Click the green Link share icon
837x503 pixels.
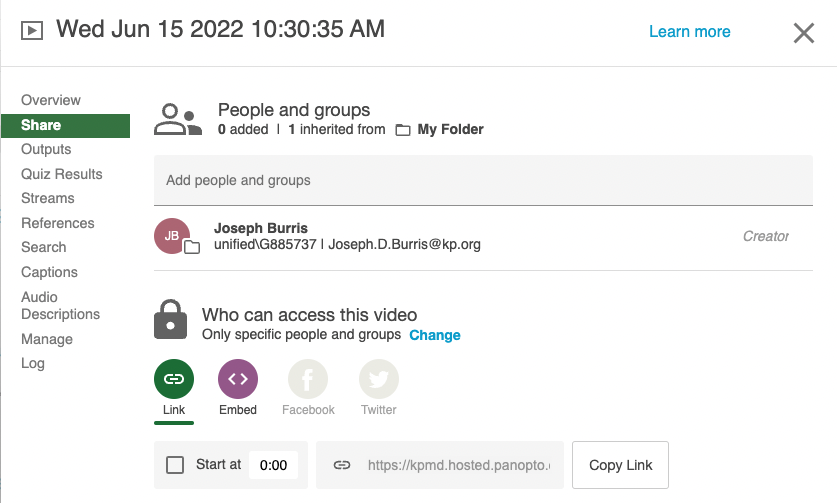click(x=174, y=379)
